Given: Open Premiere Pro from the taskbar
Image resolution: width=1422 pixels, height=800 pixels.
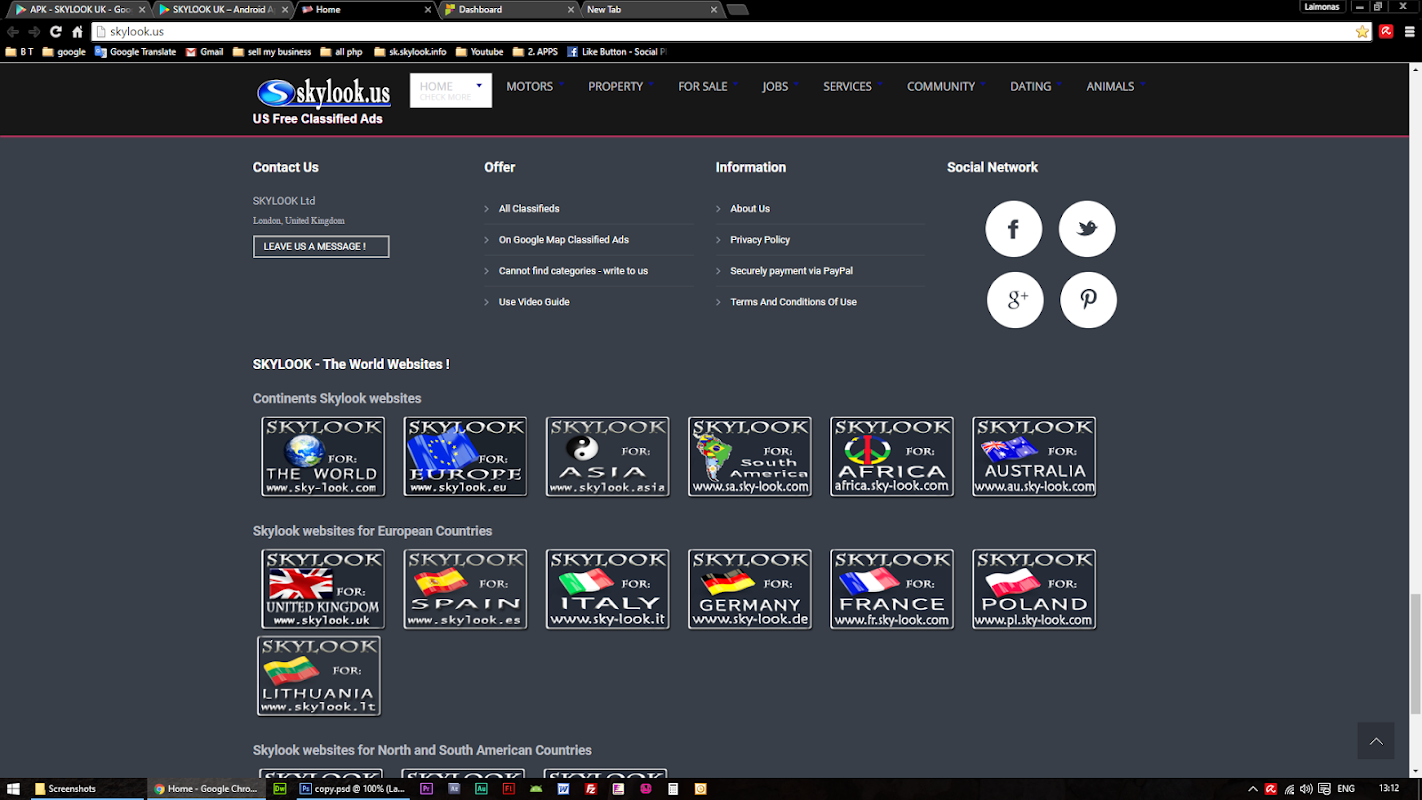Looking at the screenshot, I should point(427,789).
